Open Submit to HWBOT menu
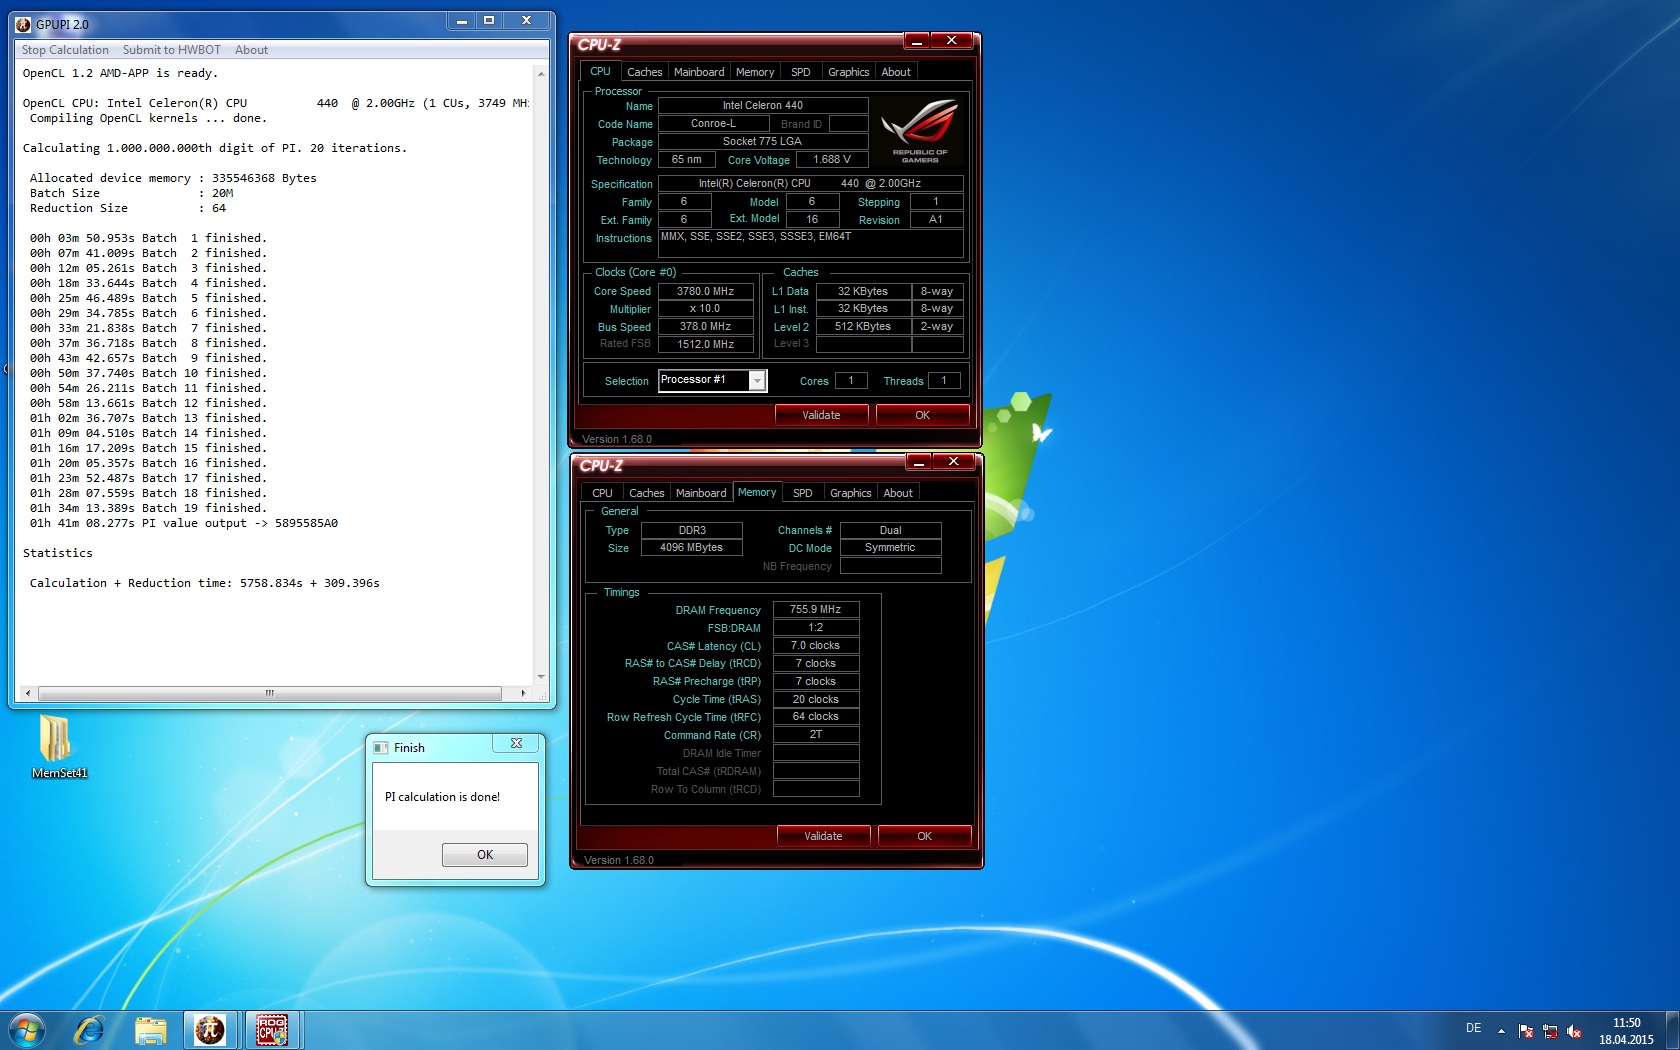1680x1050 pixels. click(171, 50)
